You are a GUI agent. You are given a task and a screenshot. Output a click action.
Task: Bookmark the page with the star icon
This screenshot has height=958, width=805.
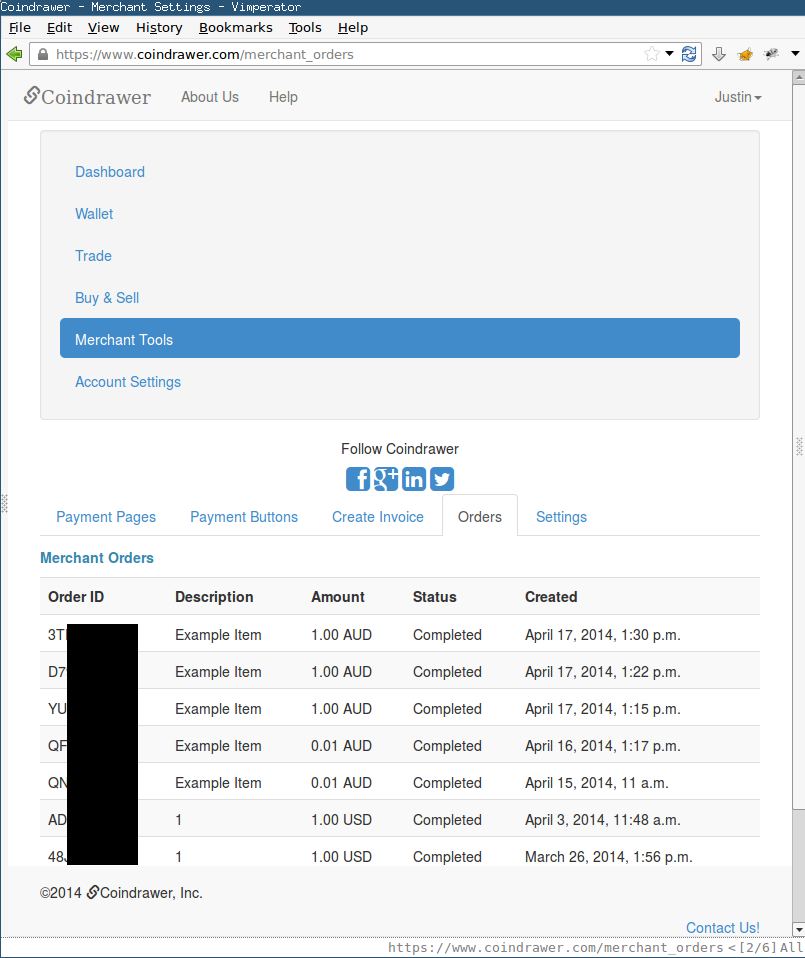(652, 54)
